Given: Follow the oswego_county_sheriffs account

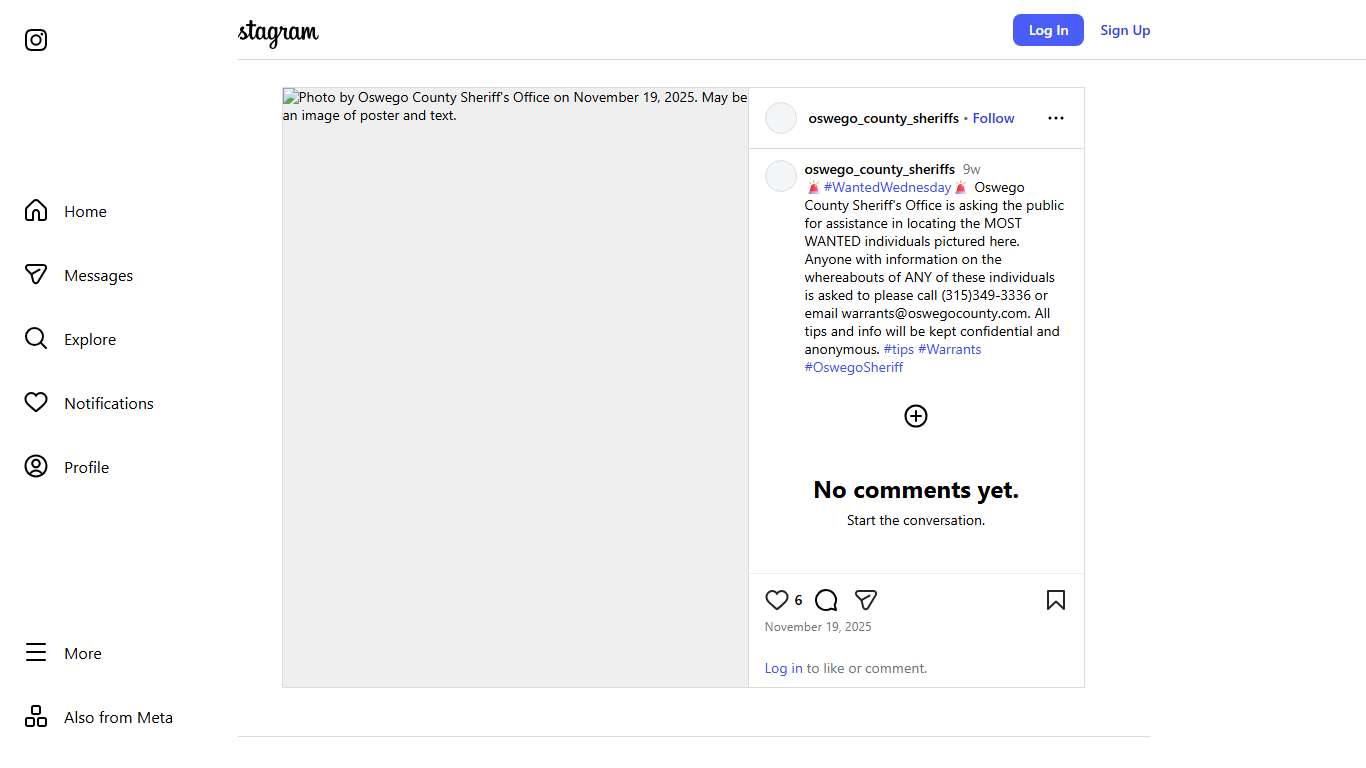Looking at the screenshot, I should (x=993, y=118).
